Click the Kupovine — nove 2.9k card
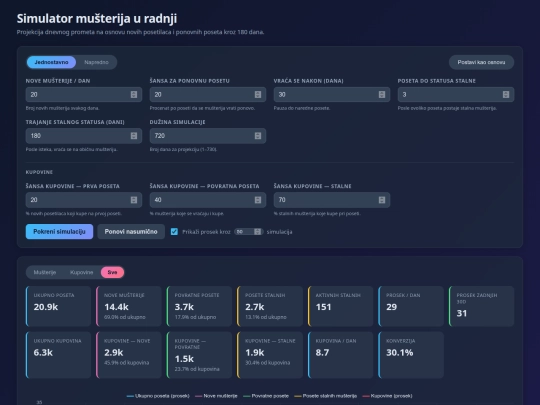 129,355
